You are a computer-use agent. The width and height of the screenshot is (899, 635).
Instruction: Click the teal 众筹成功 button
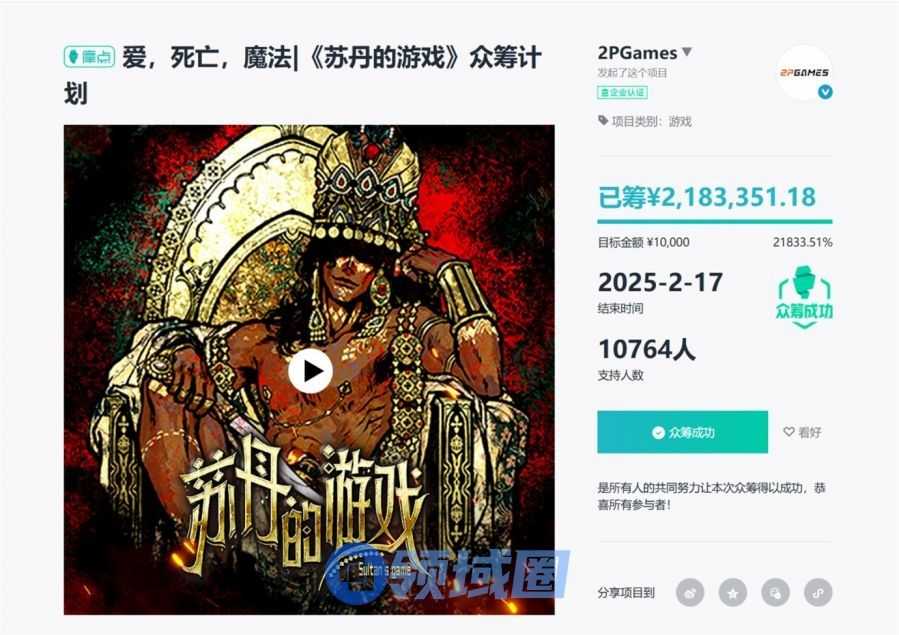[682, 432]
